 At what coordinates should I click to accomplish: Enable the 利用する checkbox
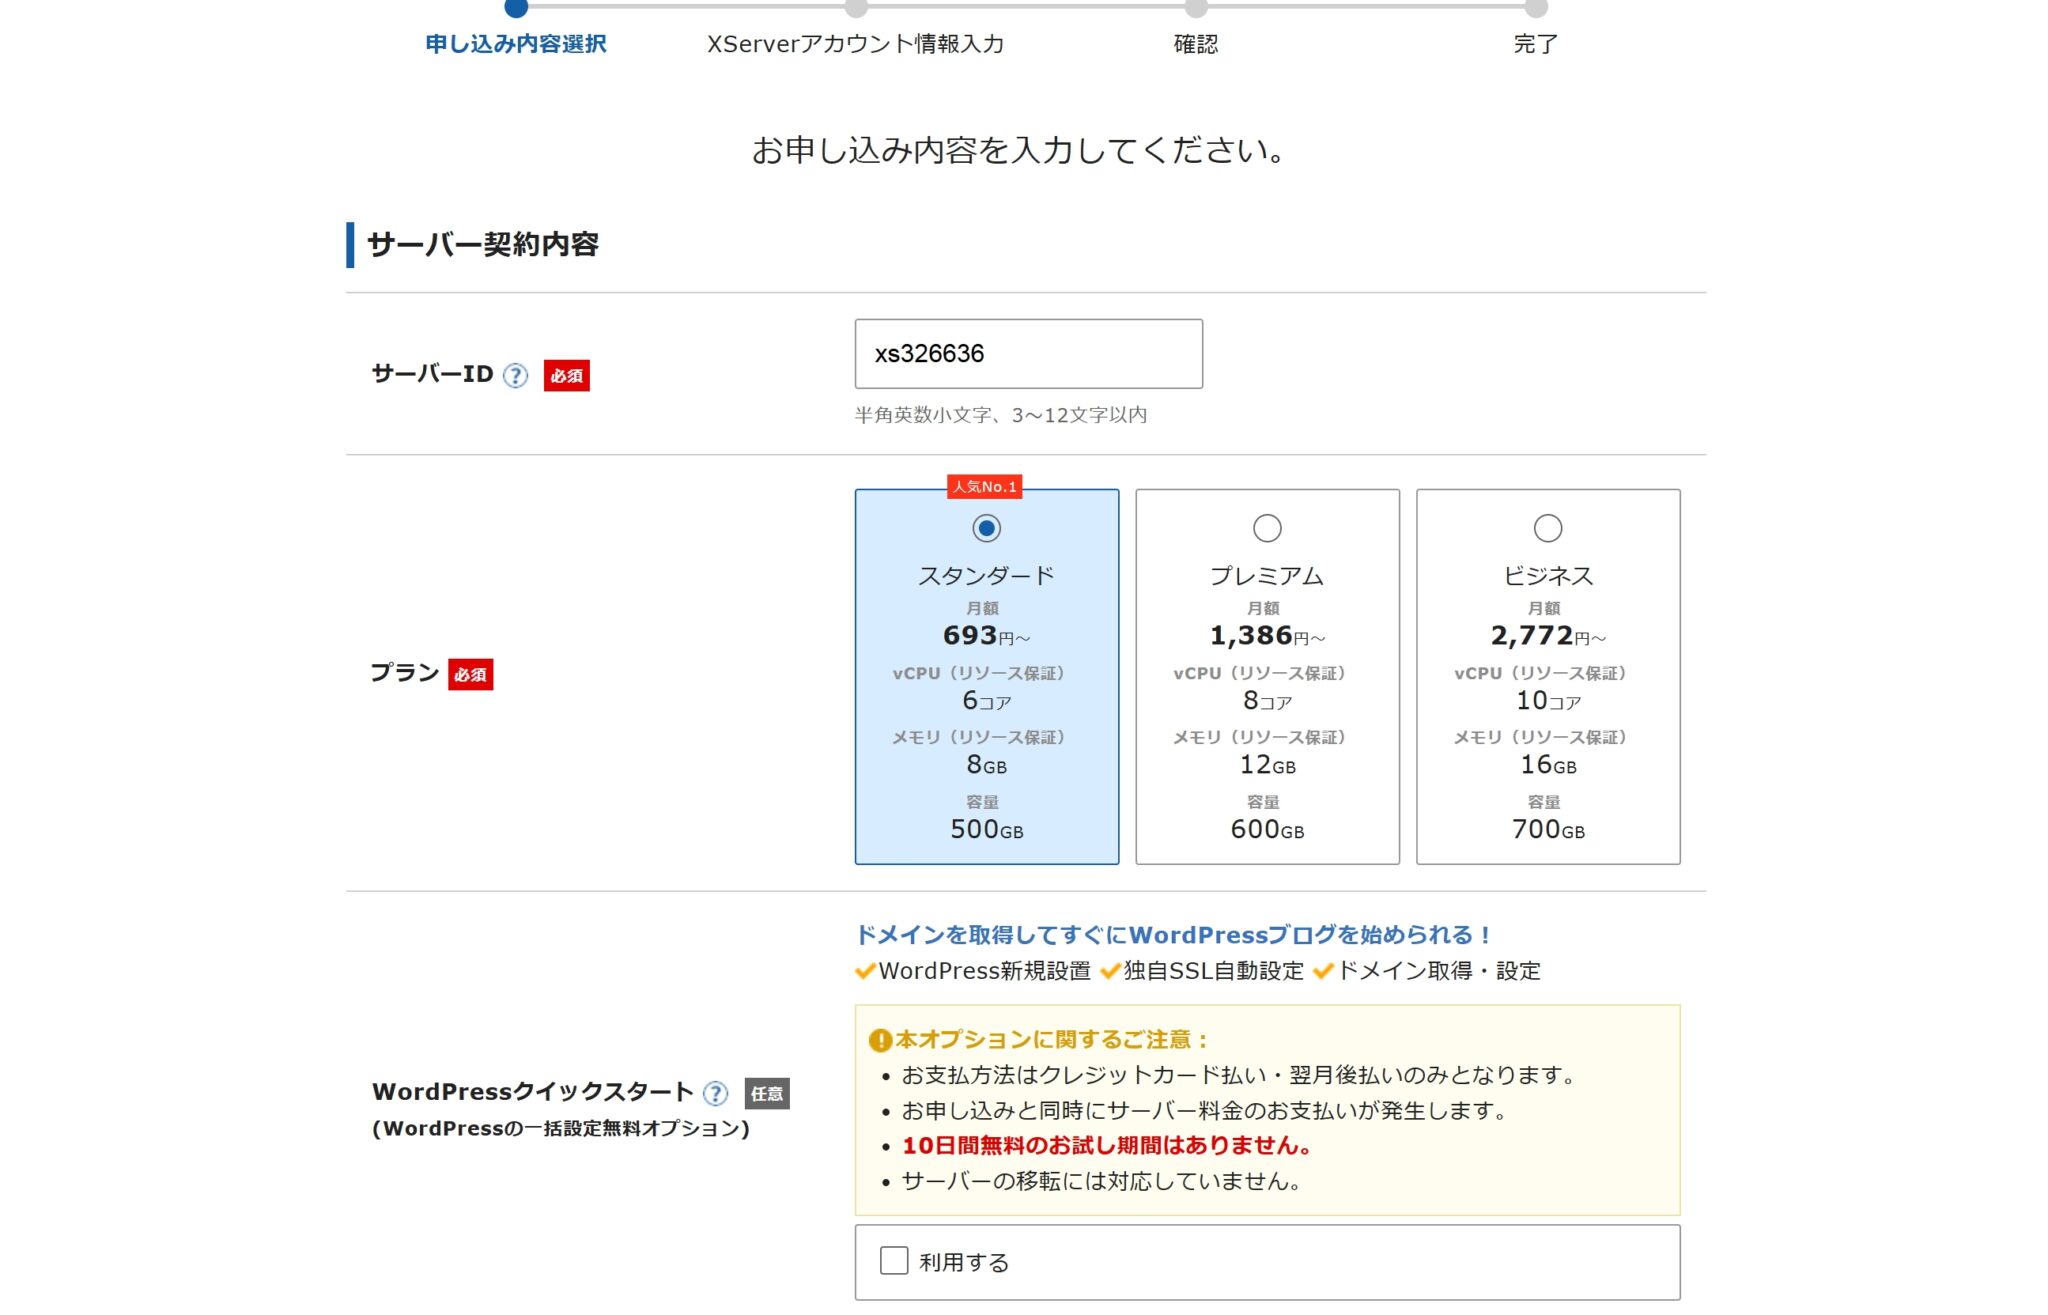(x=893, y=1261)
